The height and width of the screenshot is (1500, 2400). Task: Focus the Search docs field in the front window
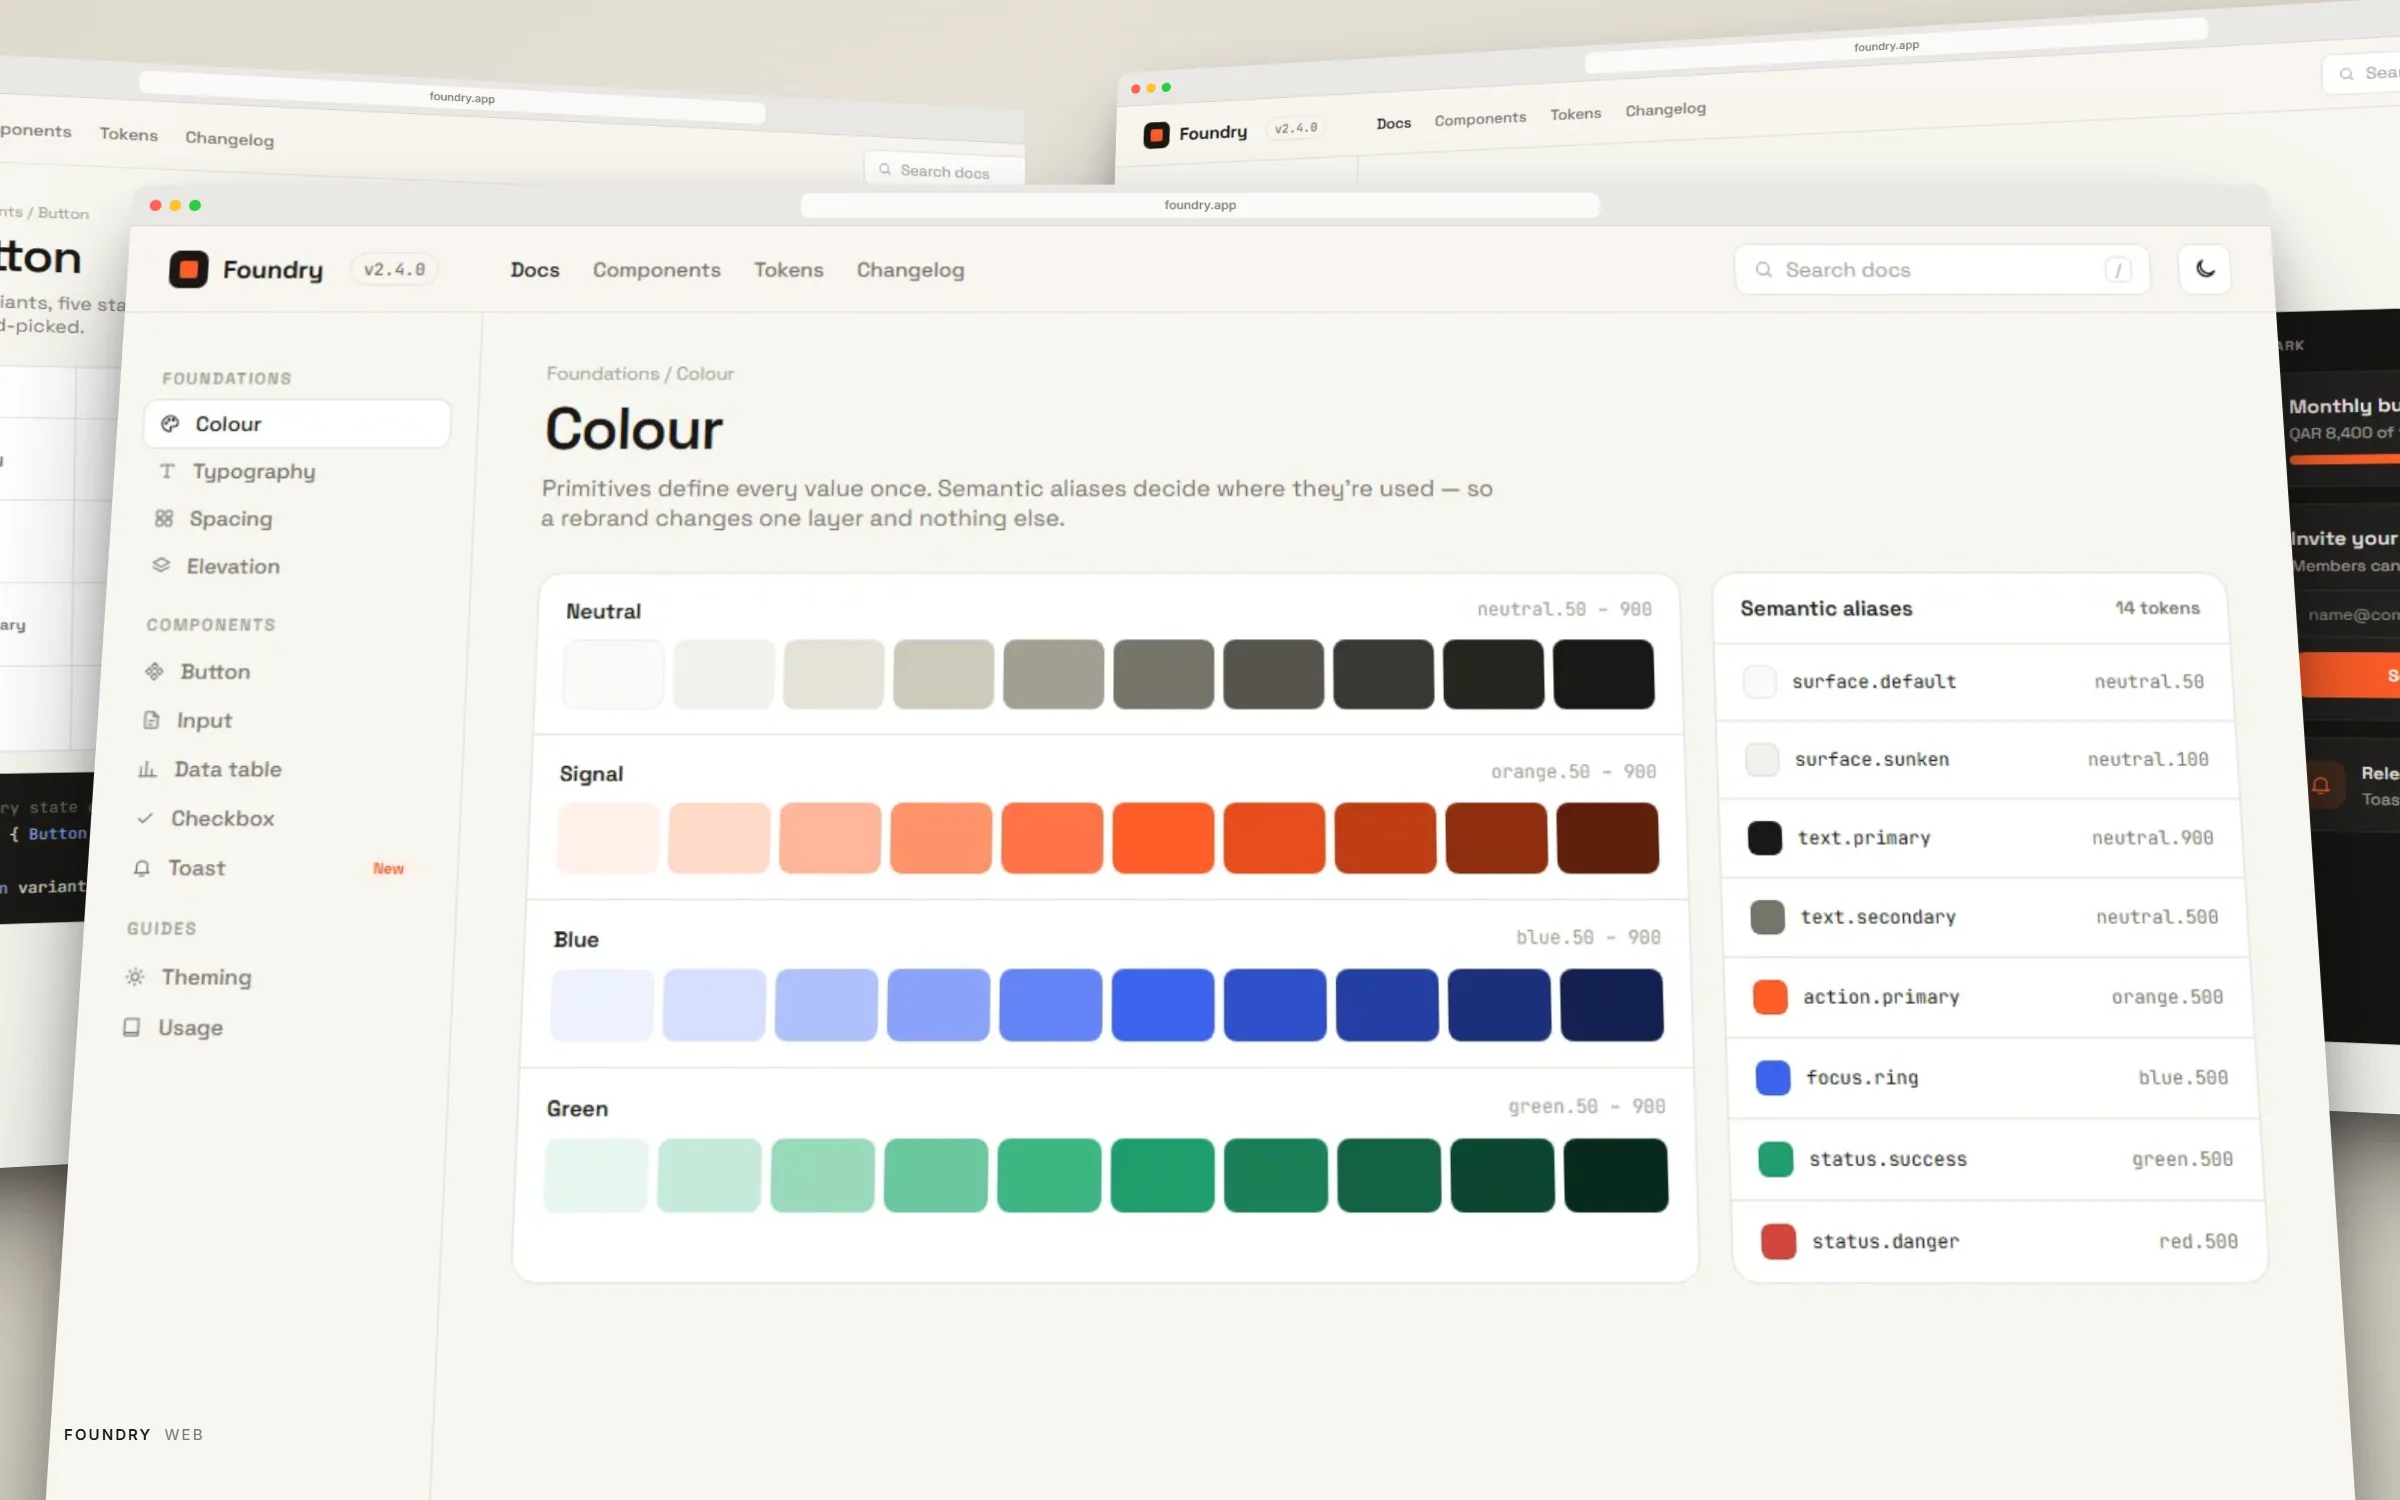[1941, 270]
